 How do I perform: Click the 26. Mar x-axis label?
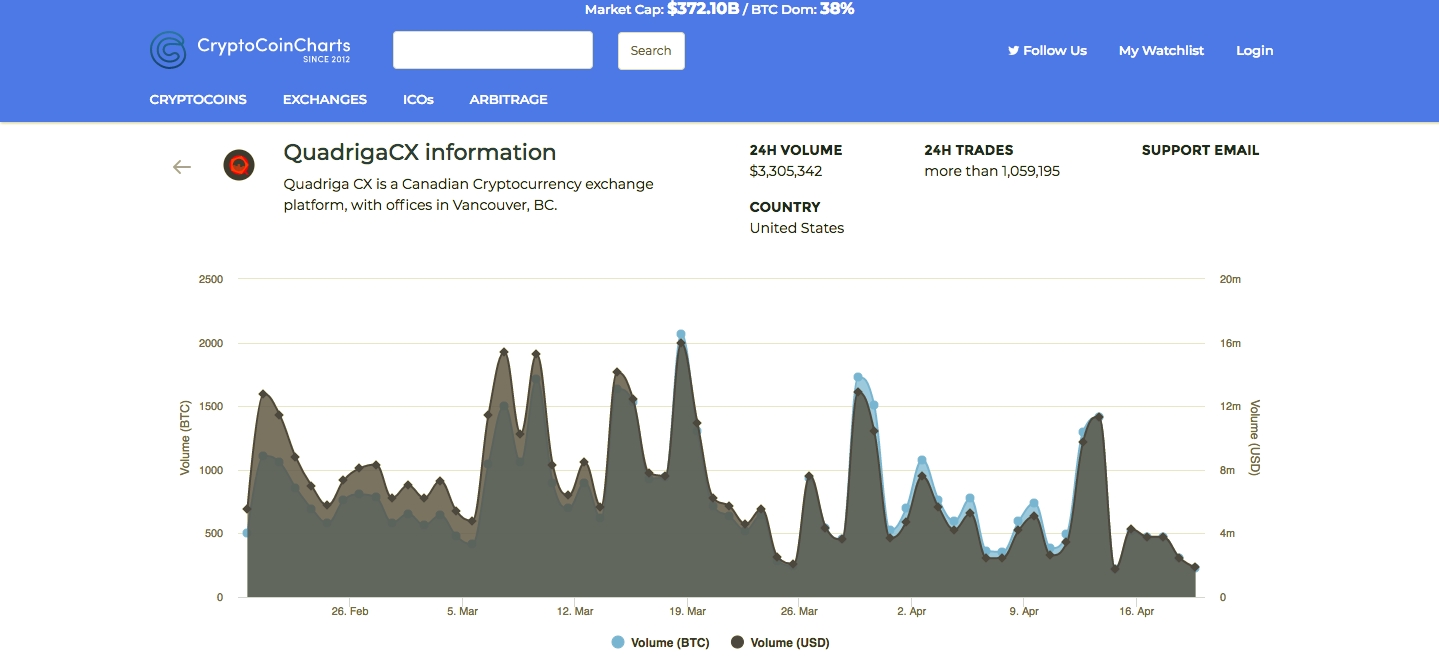tap(799, 611)
